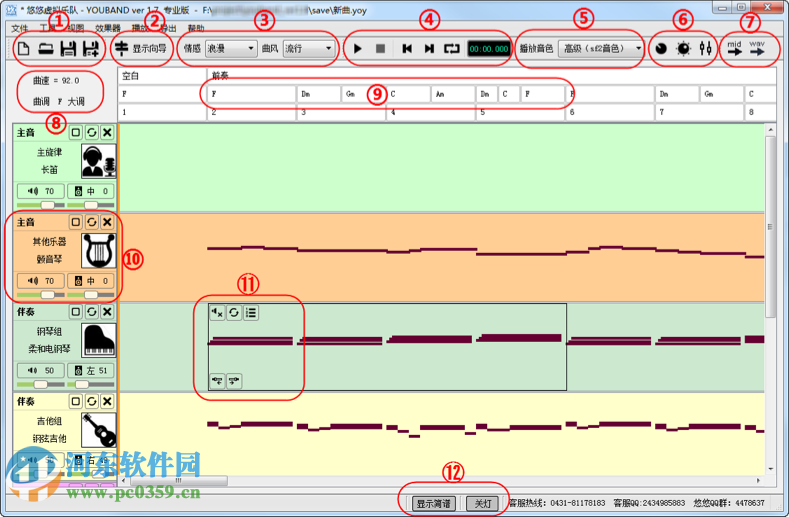Screen dimensions: 789x517
Task: Open the mixer sliders icon
Action: (705, 48)
